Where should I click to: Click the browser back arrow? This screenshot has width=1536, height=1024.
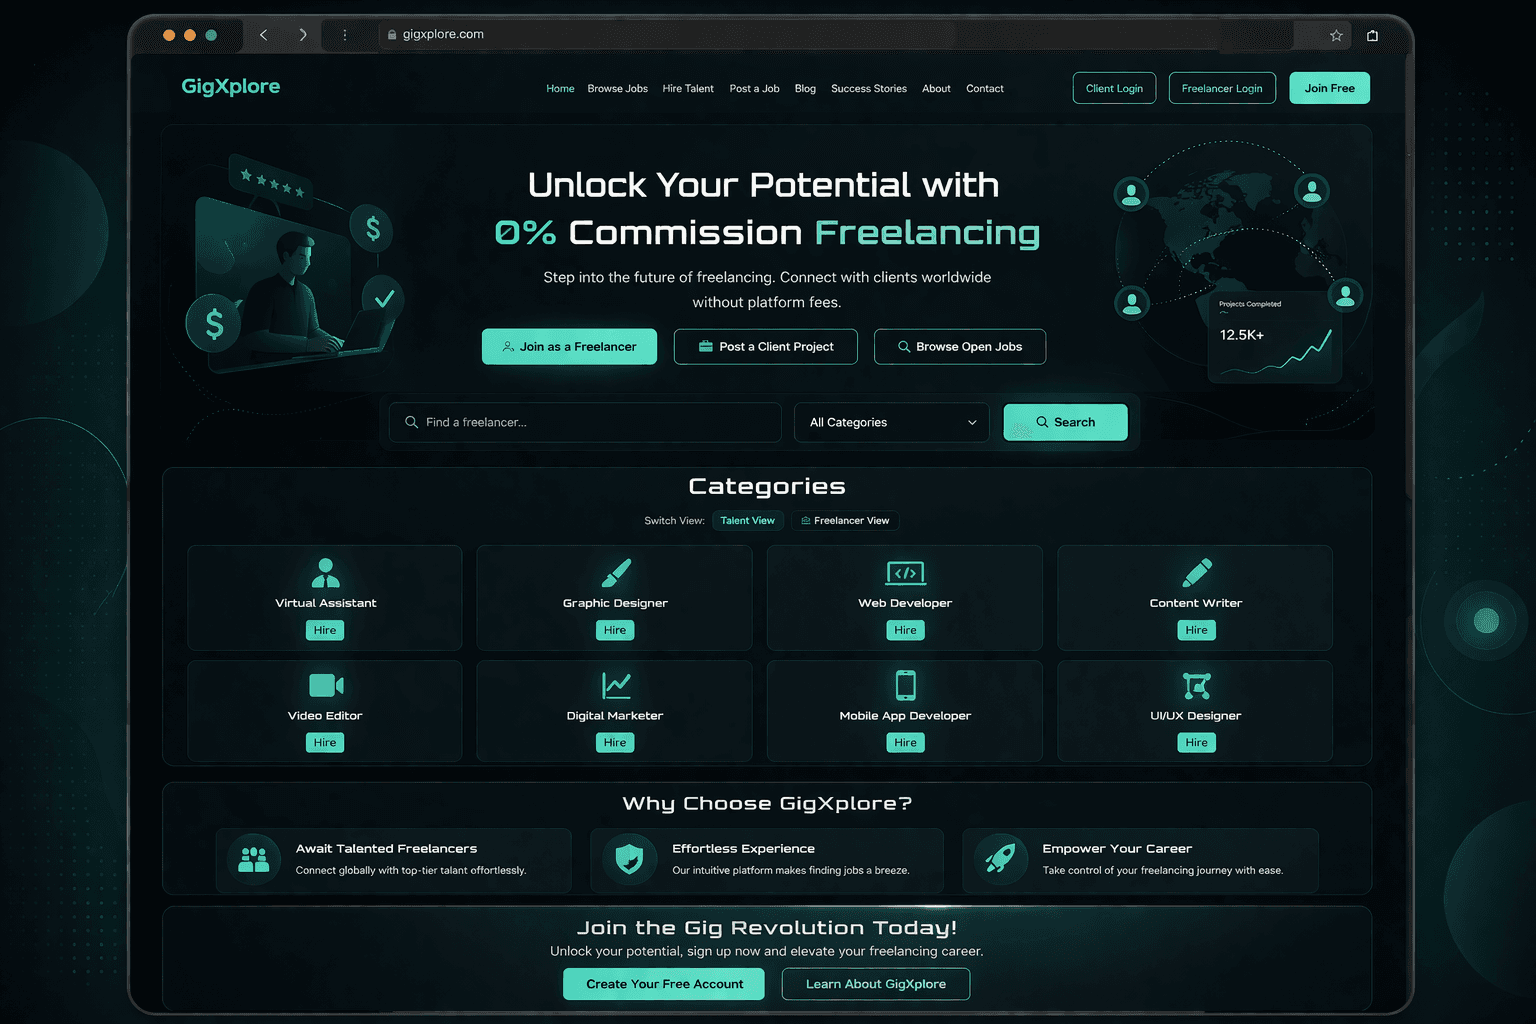(264, 35)
